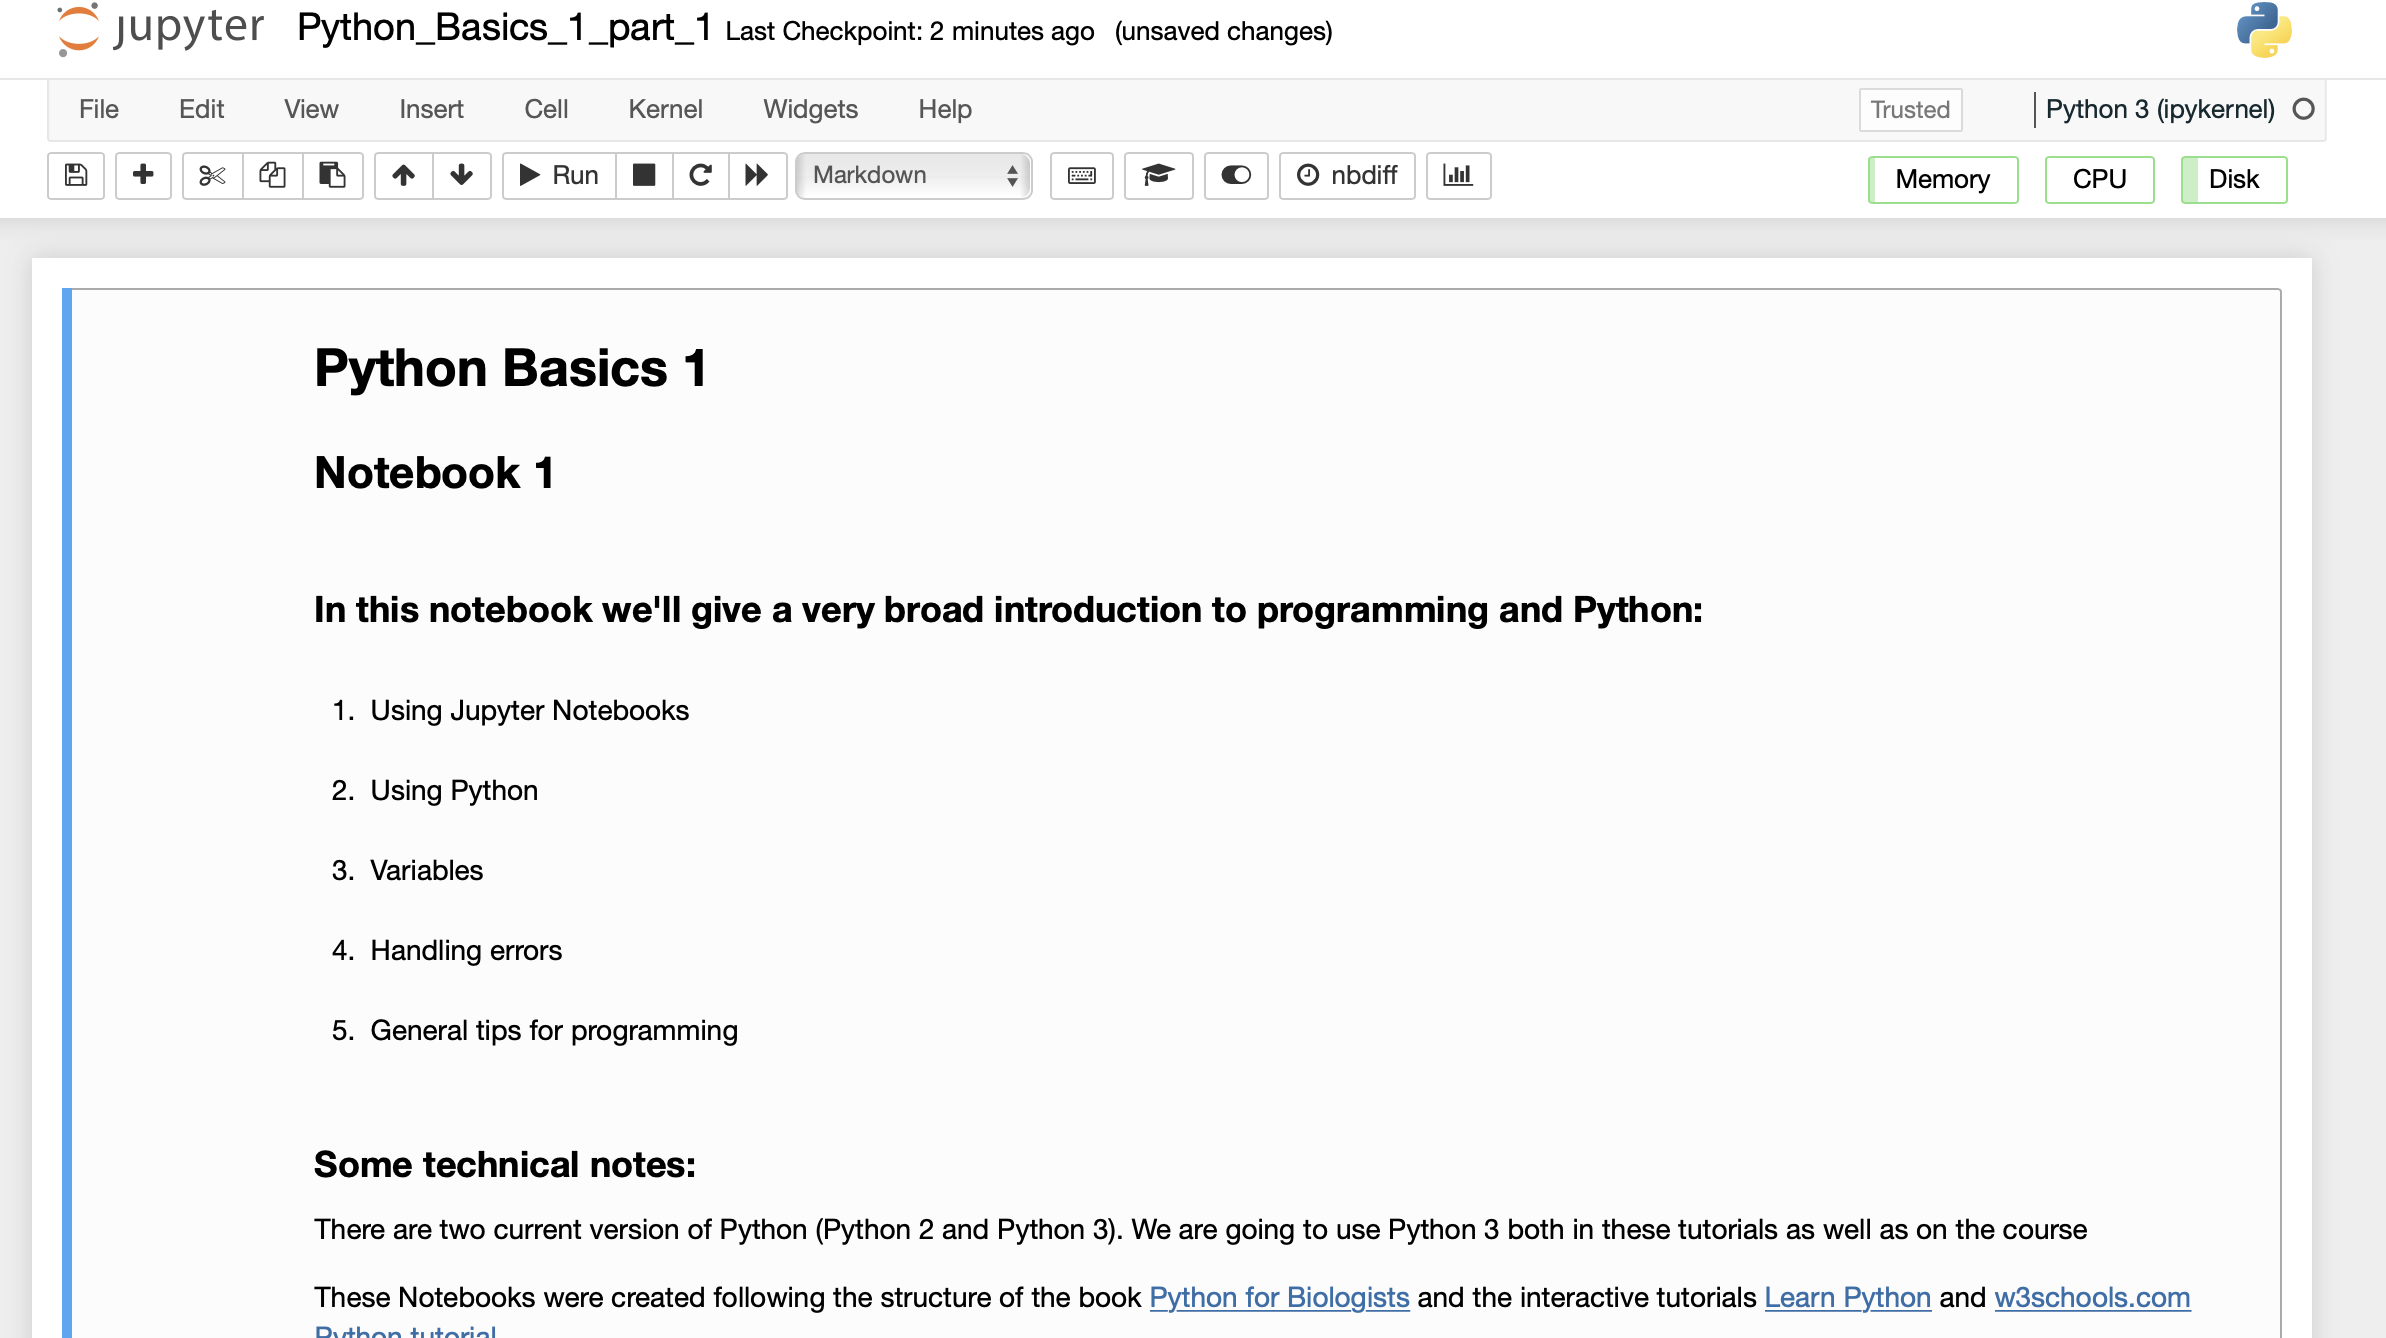Open the File menu
Image resolution: width=2386 pixels, height=1338 pixels.
pos(99,109)
